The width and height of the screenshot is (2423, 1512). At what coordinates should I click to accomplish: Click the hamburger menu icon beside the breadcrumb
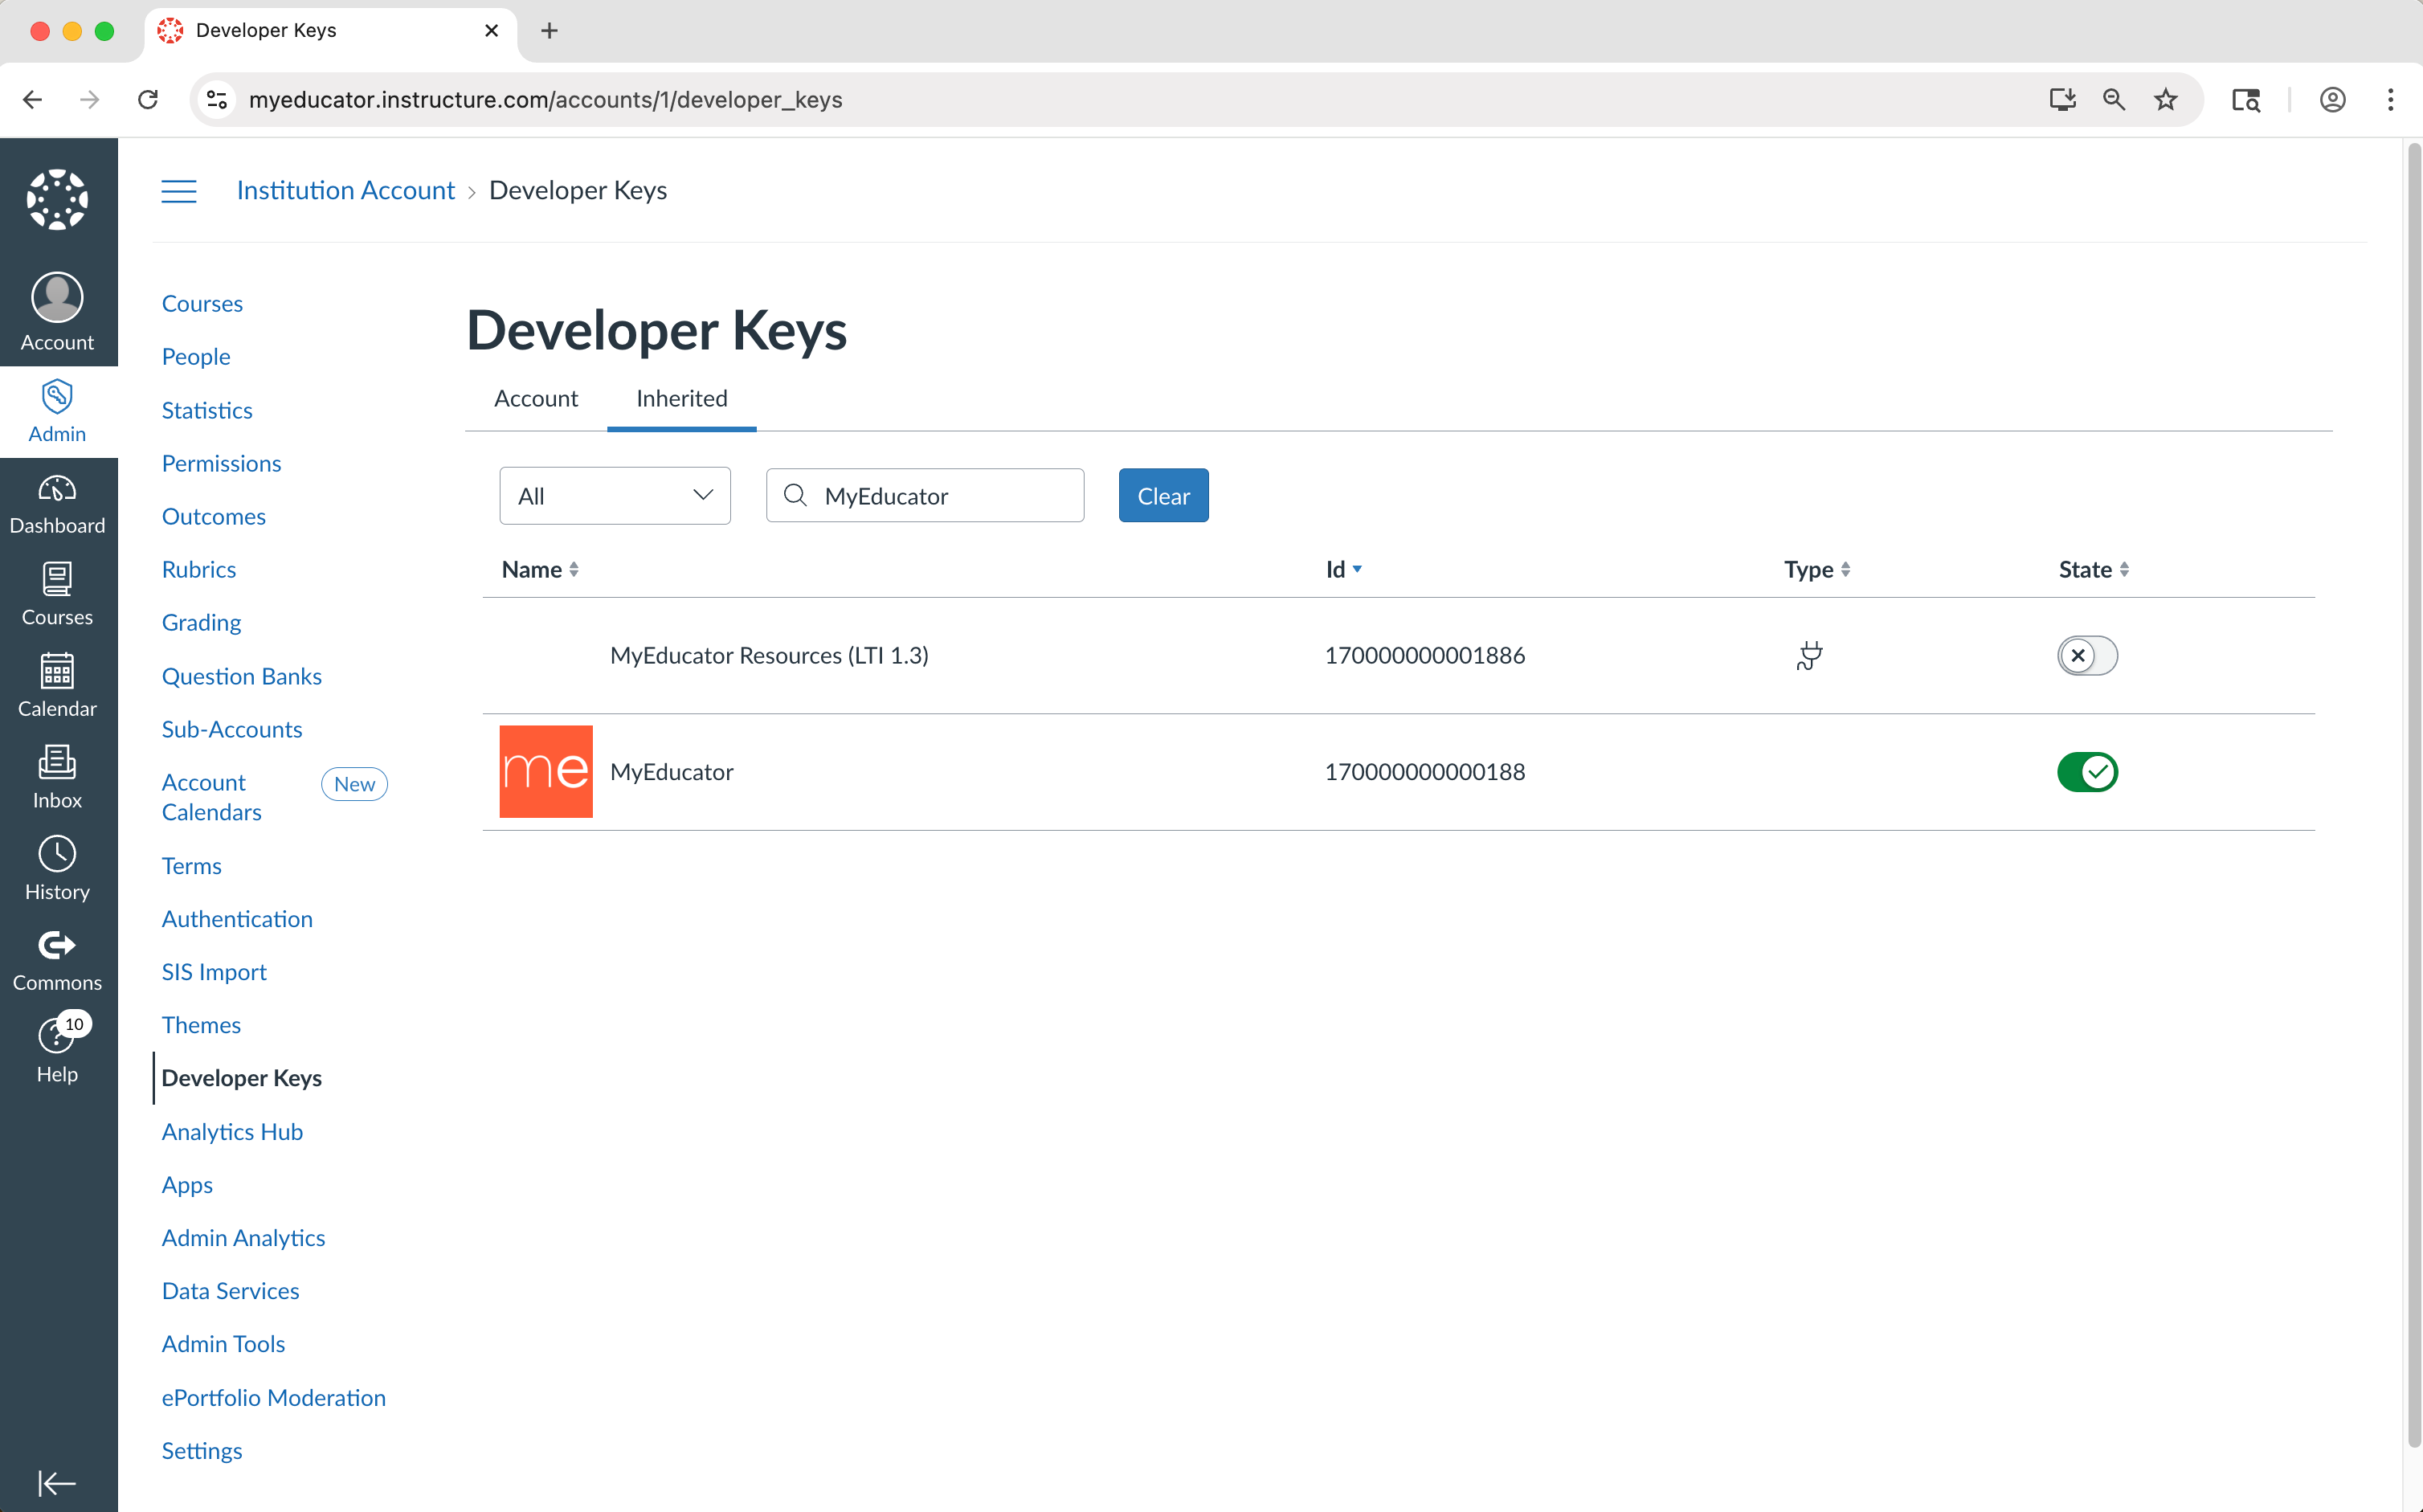tap(179, 190)
